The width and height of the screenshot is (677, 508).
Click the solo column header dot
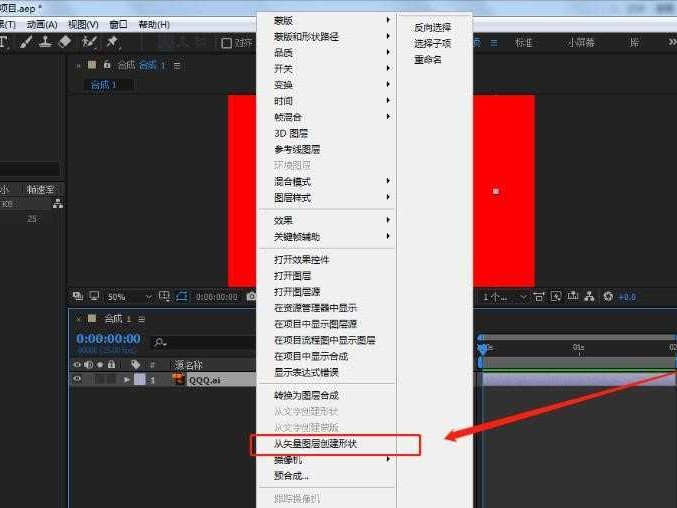click(x=100, y=365)
